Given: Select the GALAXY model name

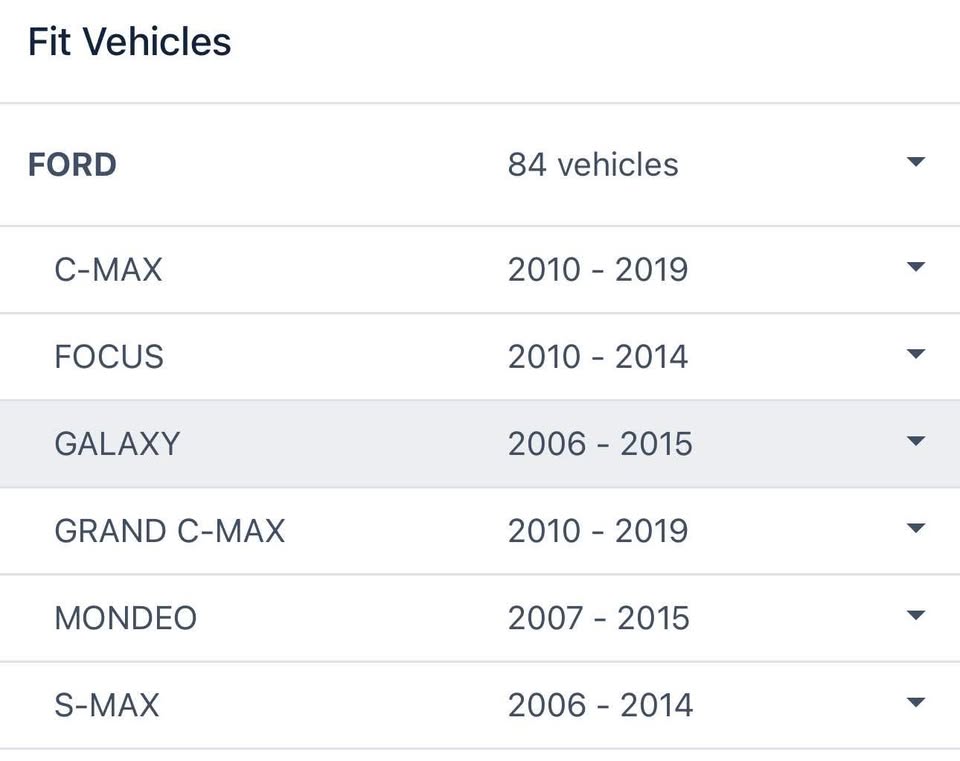Looking at the screenshot, I should pyautogui.click(x=118, y=444).
